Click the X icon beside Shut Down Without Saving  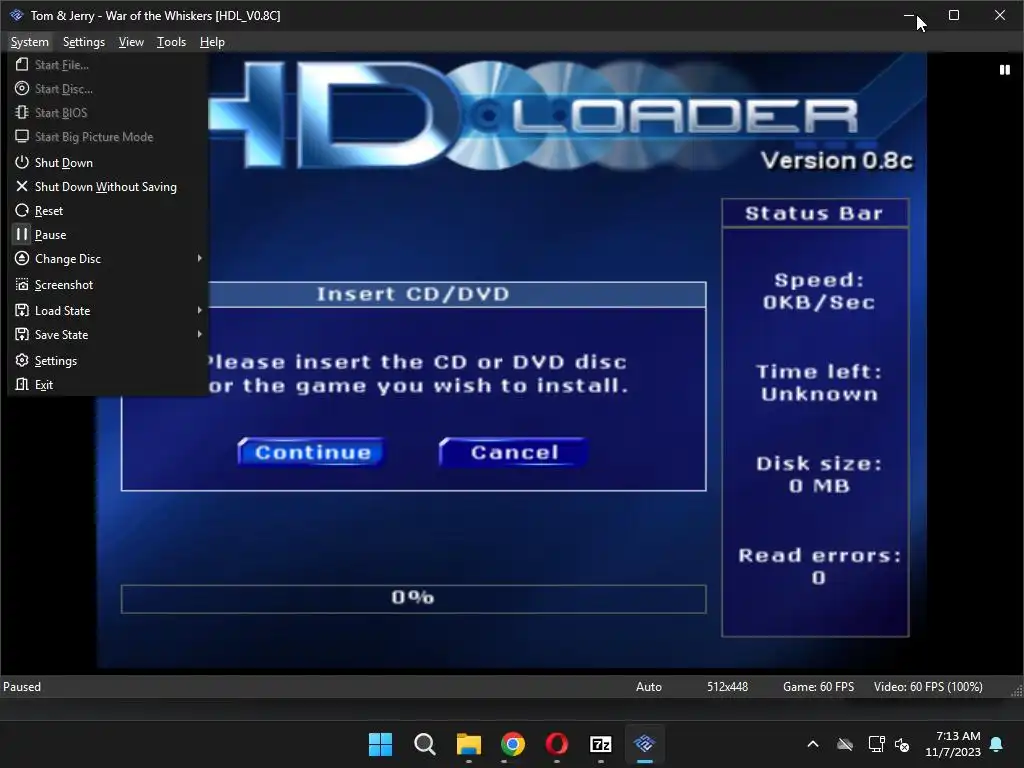pyautogui.click(x=22, y=186)
